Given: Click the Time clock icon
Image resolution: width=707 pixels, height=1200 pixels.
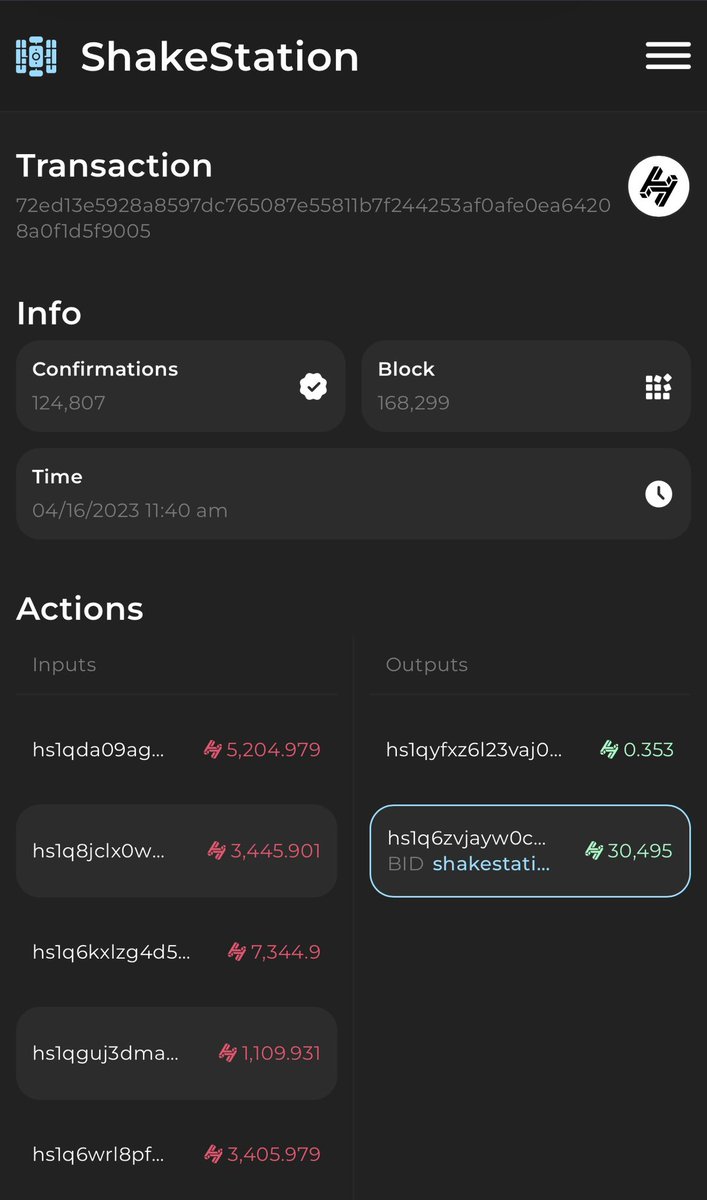Looking at the screenshot, I should pos(658,493).
